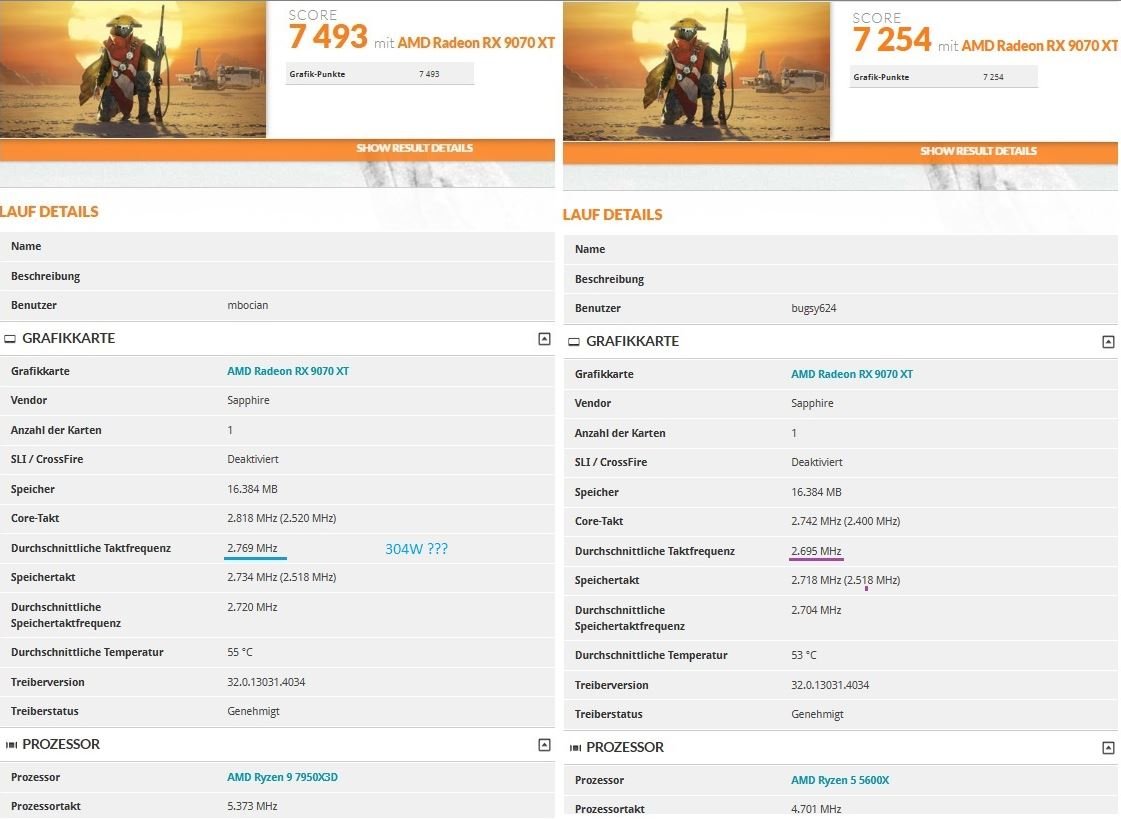Viewport: 1121px width, 819px height.
Task: Click left GRAFIKKARTE graphics card icon
Action: tap(10, 339)
